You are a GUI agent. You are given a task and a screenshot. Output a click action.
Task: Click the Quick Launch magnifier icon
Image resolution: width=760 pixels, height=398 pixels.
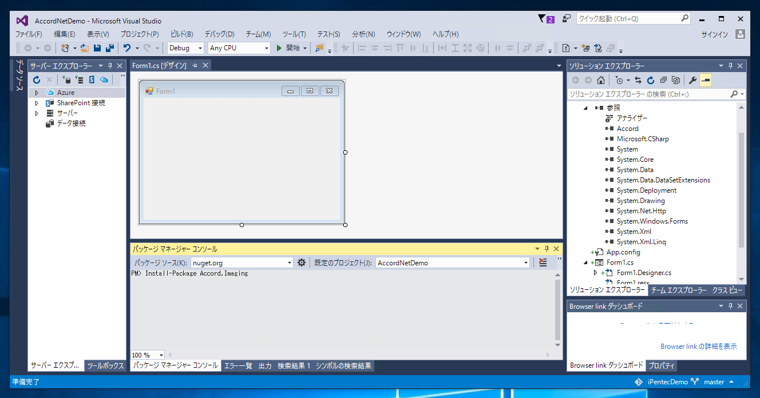(x=684, y=18)
